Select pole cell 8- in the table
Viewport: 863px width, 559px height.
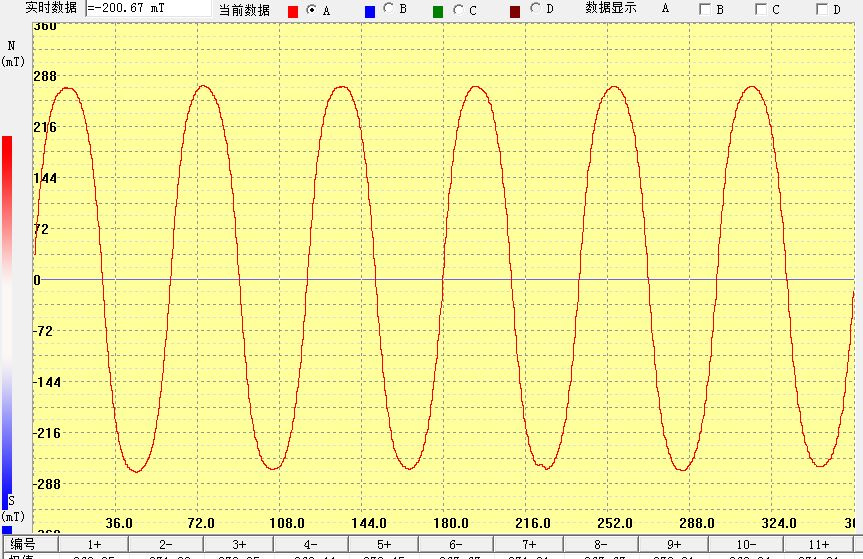[x=600, y=544]
